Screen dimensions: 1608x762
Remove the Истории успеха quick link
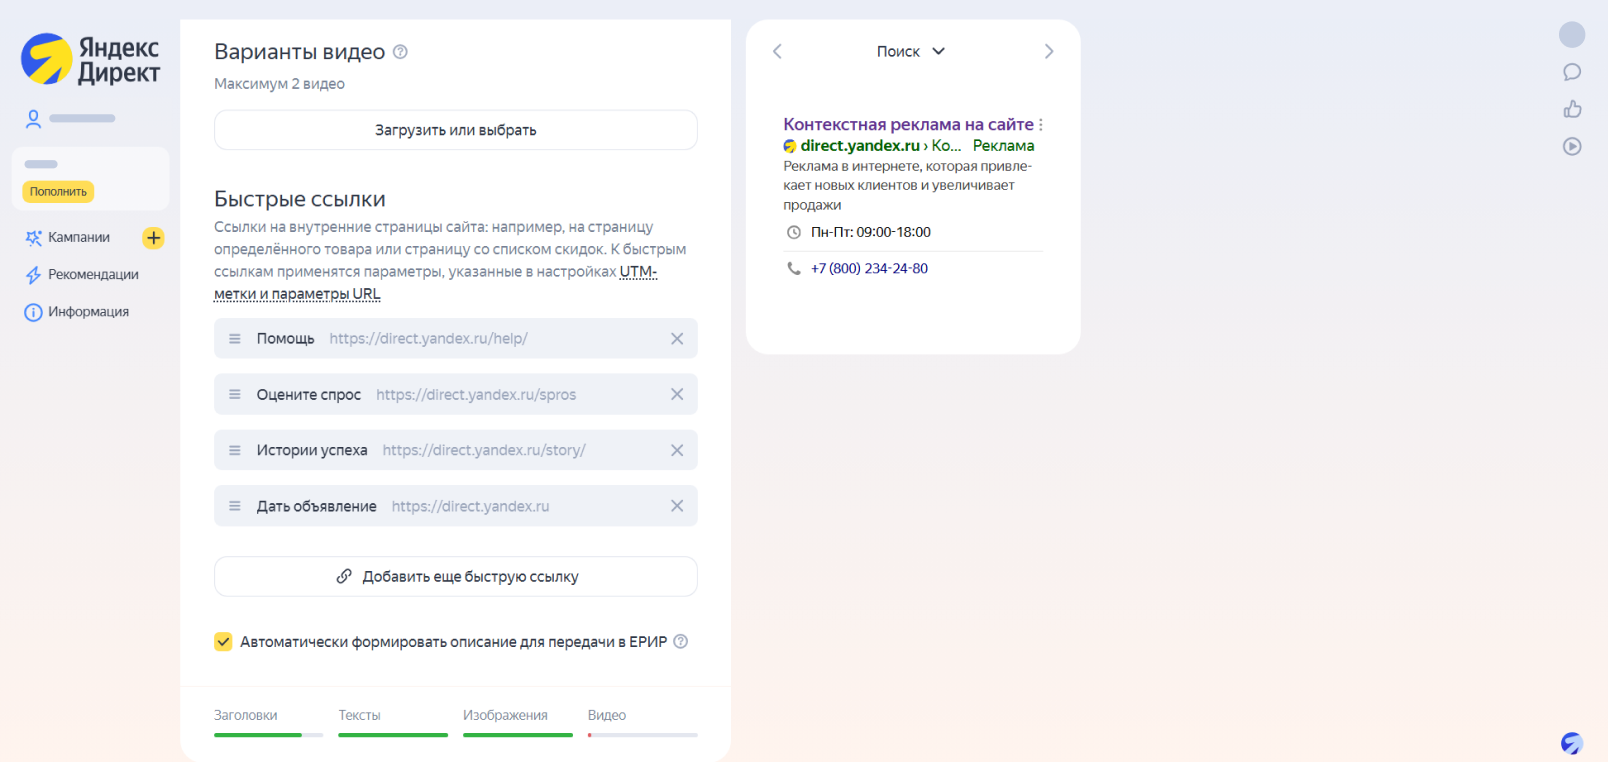677,451
